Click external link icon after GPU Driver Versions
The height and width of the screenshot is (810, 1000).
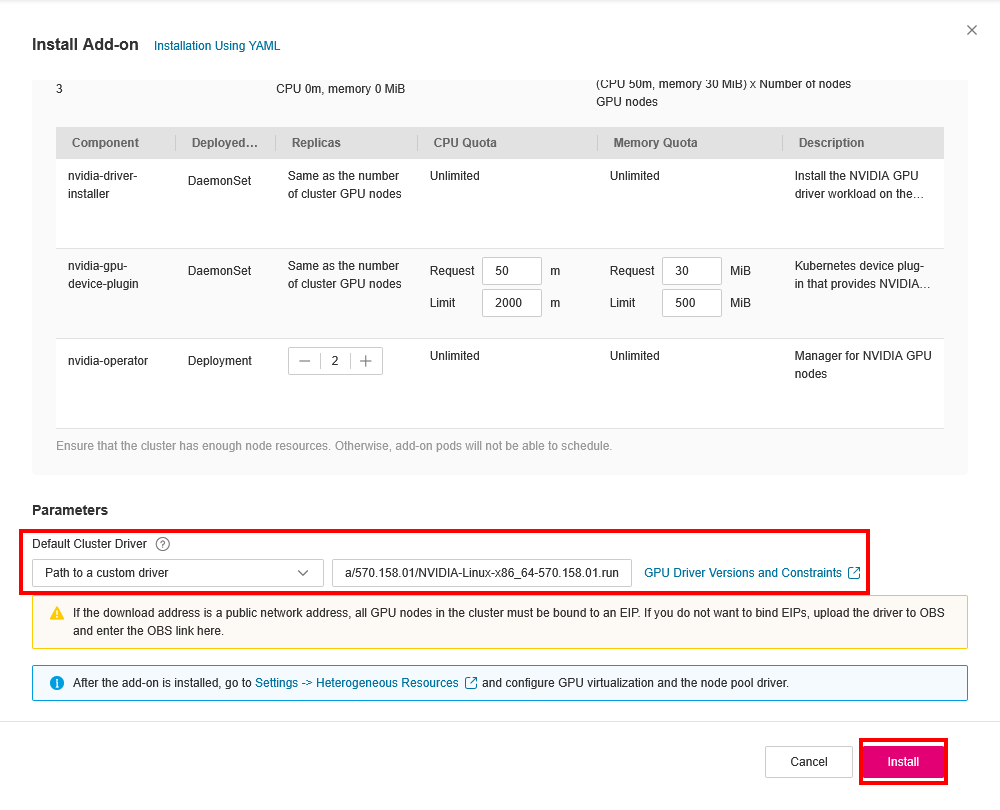coord(854,573)
